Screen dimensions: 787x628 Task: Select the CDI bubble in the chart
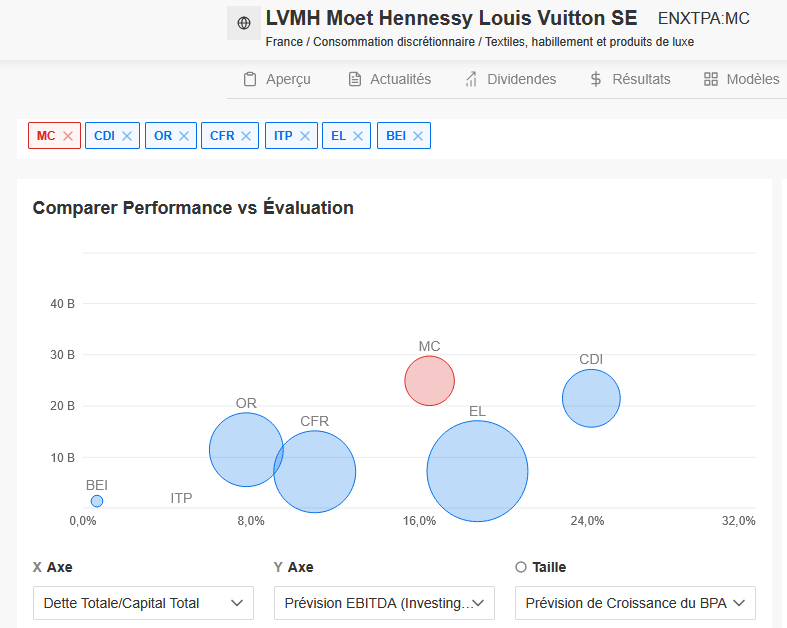(x=591, y=399)
